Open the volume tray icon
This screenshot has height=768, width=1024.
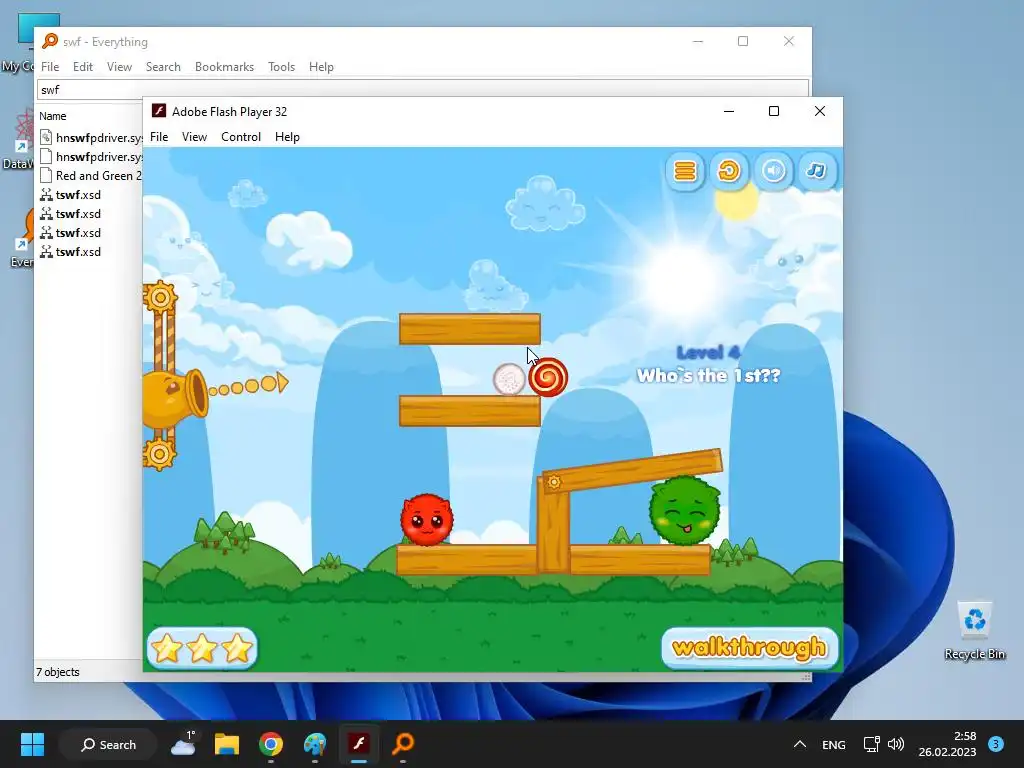click(896, 744)
